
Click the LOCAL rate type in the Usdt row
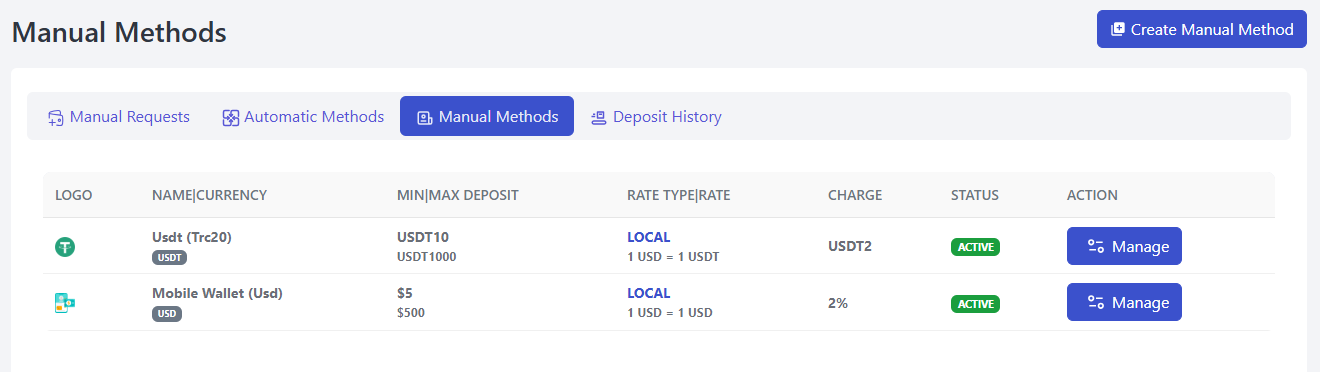pos(649,237)
